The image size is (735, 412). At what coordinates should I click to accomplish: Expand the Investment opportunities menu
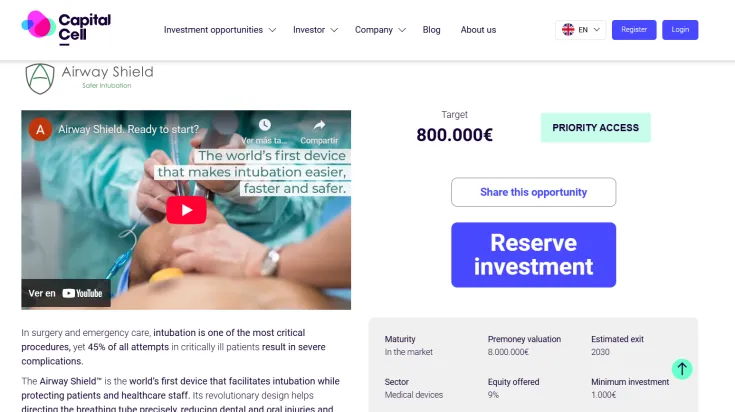(220, 30)
